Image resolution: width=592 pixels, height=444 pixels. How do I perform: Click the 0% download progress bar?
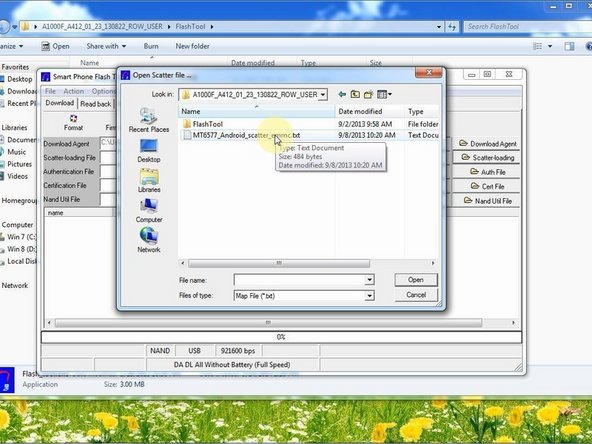[281, 337]
